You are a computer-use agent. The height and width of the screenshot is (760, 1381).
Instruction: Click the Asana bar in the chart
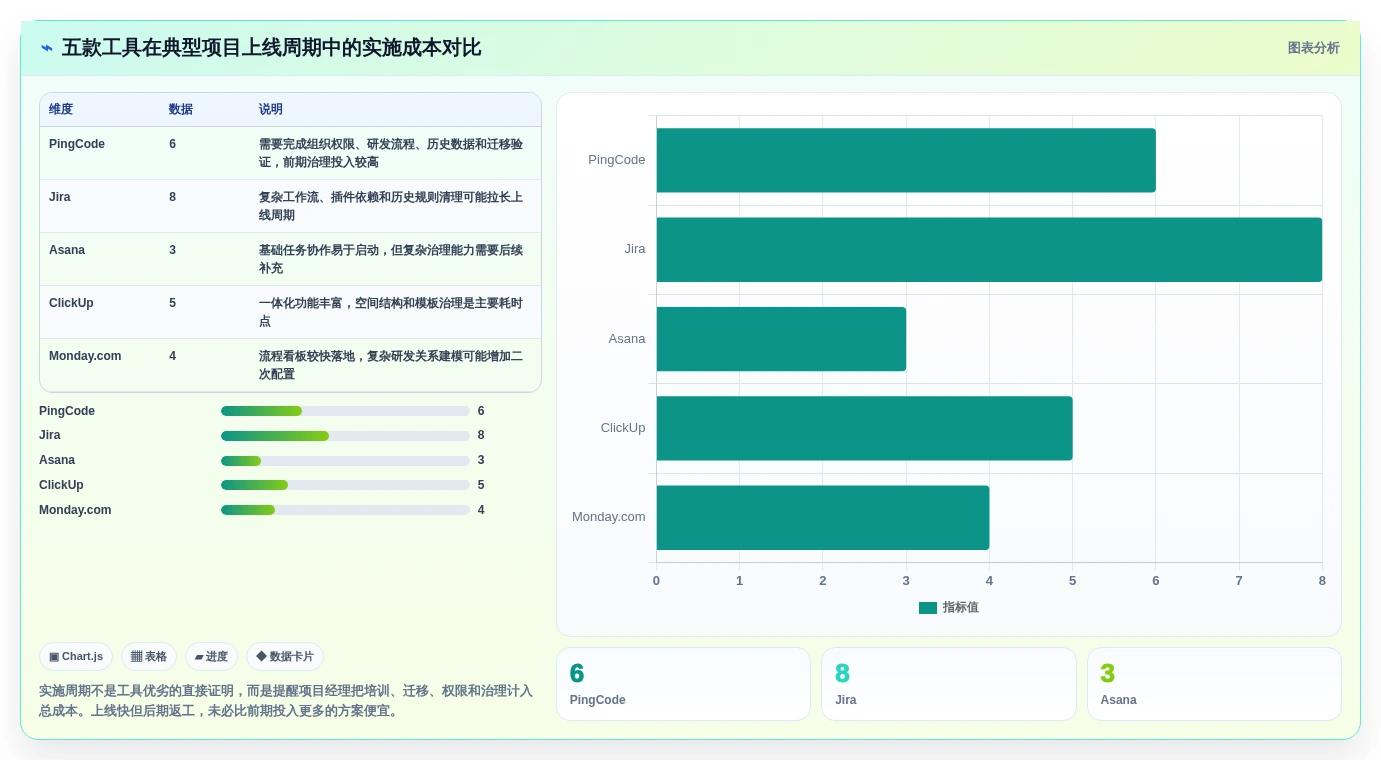point(781,339)
